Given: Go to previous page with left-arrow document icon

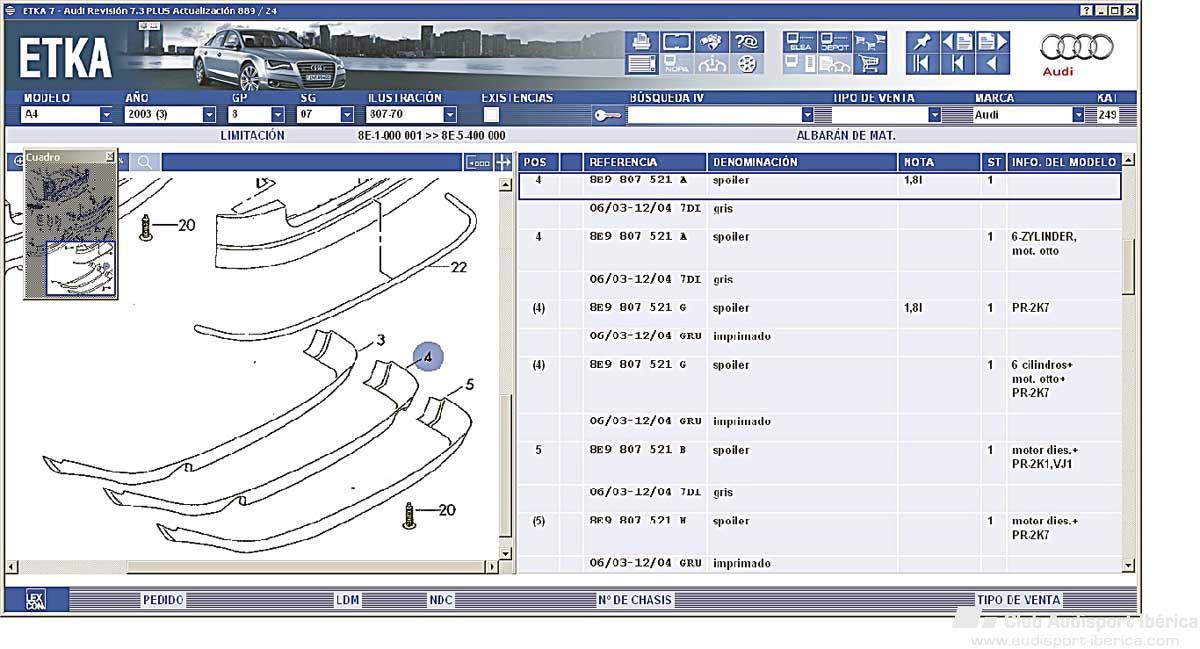Looking at the screenshot, I should tap(958, 42).
